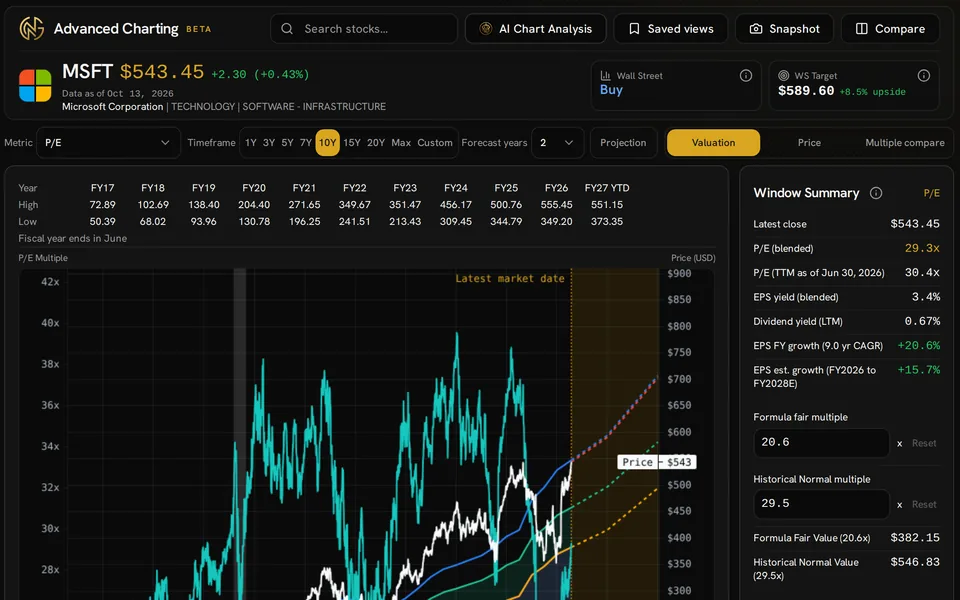The width and height of the screenshot is (960, 600).
Task: Focus the Search stocks field
Action: [x=364, y=29]
